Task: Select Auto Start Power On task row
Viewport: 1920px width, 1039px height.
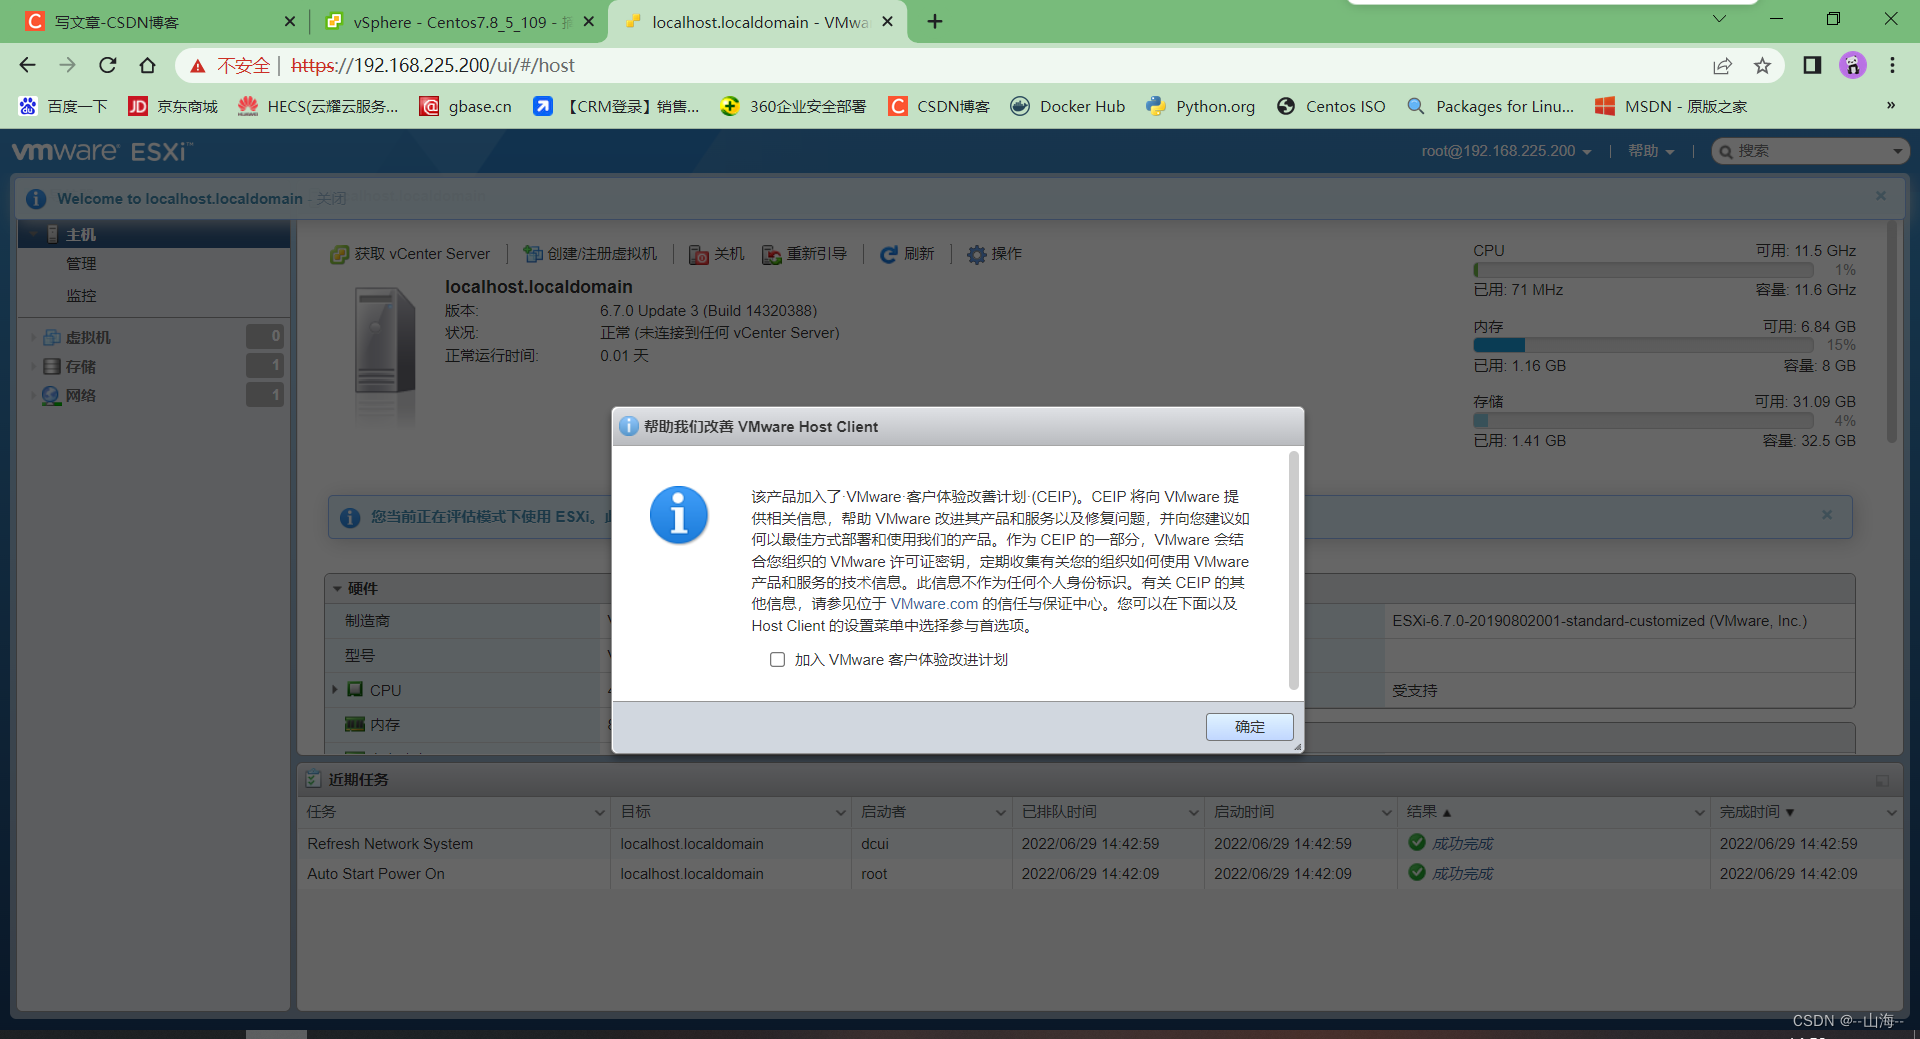Action: click(1100, 874)
